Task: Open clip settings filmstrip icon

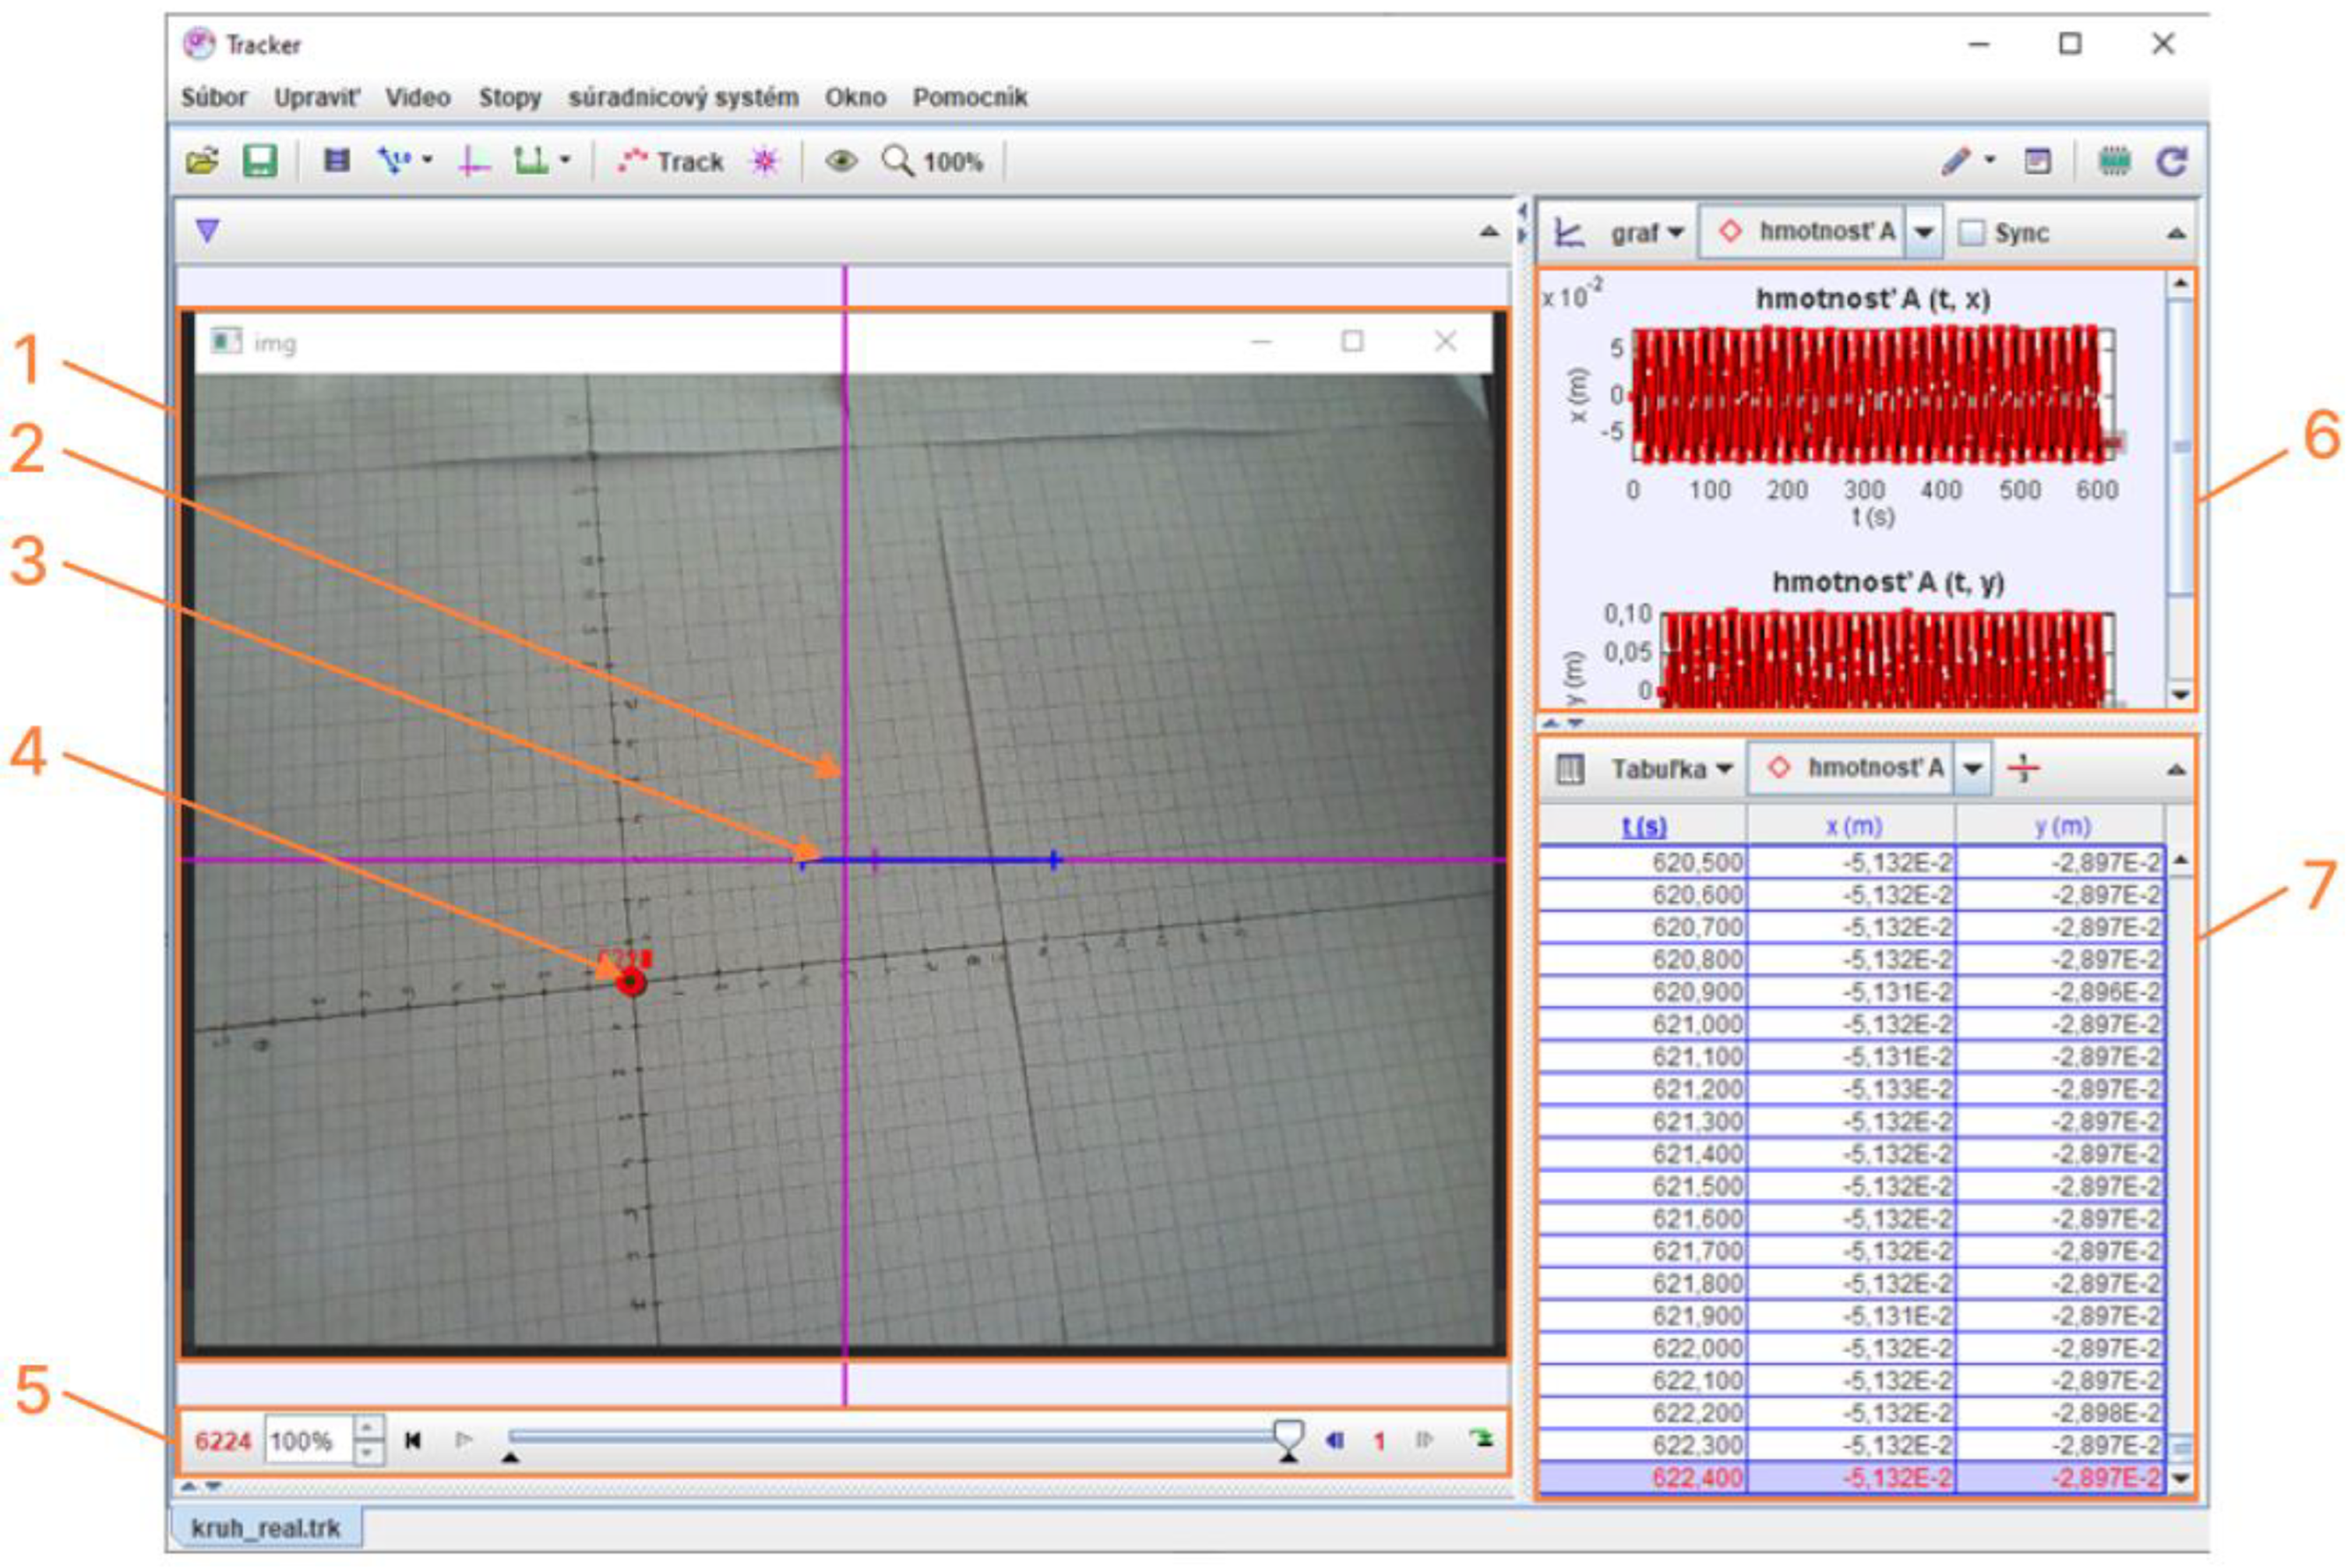Action: click(x=337, y=161)
